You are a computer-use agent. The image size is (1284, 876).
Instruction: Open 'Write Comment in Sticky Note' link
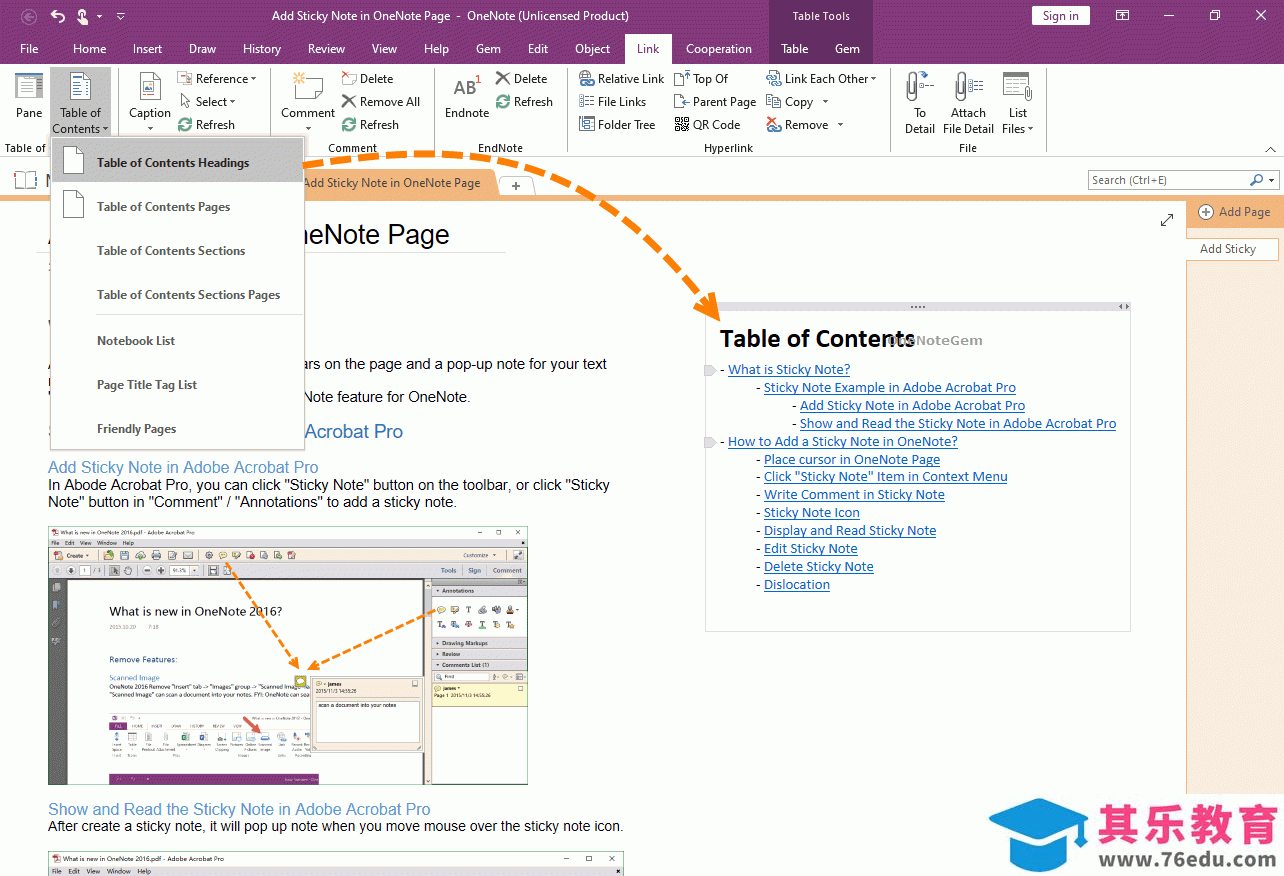coord(854,495)
